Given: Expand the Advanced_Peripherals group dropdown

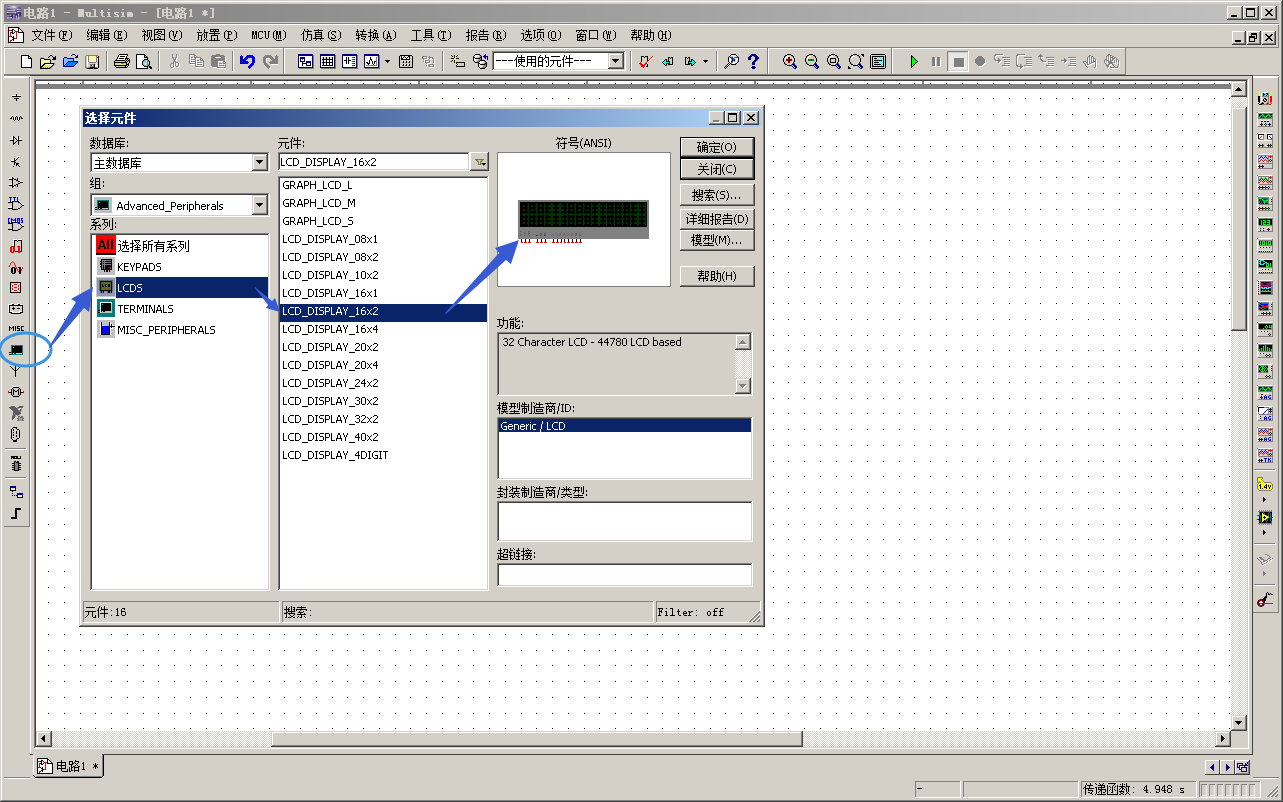Looking at the screenshot, I should click(260, 205).
